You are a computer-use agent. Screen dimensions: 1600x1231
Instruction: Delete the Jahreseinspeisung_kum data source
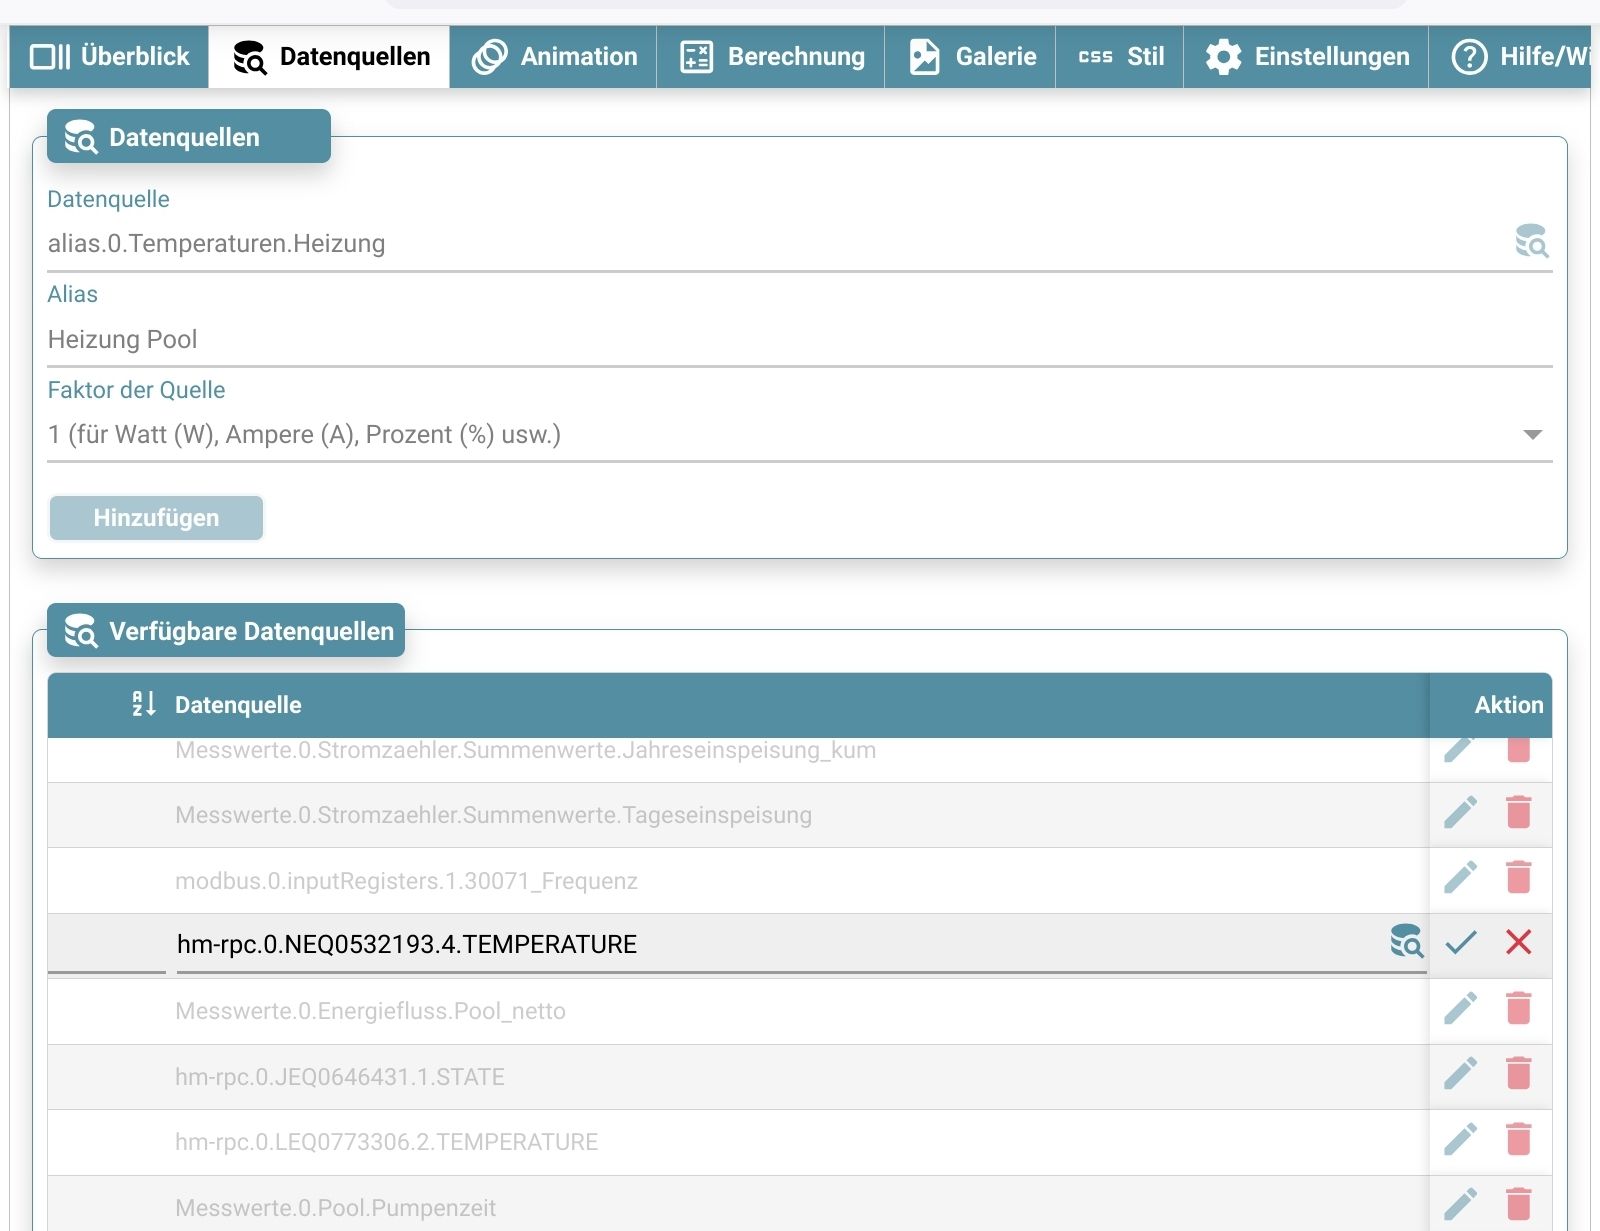click(1519, 748)
